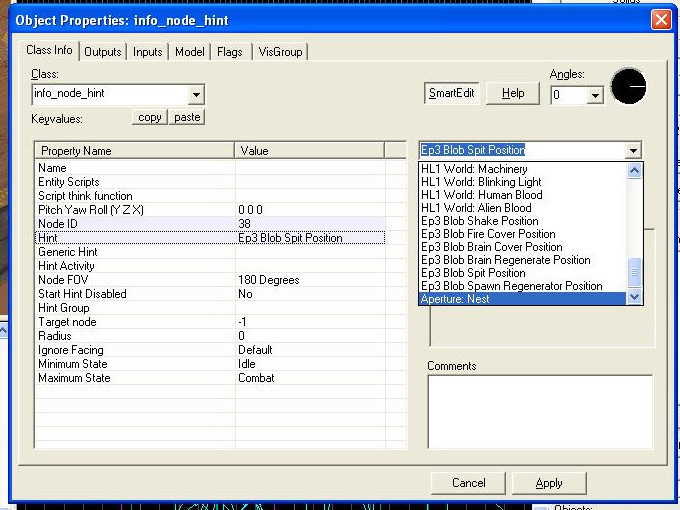Click the Help button
The height and width of the screenshot is (510, 680).
pos(513,93)
